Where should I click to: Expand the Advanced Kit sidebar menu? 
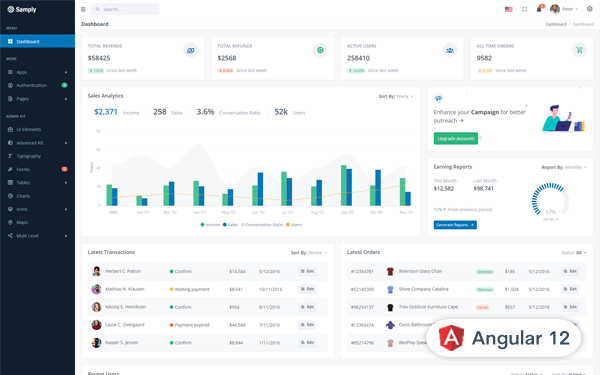point(38,143)
